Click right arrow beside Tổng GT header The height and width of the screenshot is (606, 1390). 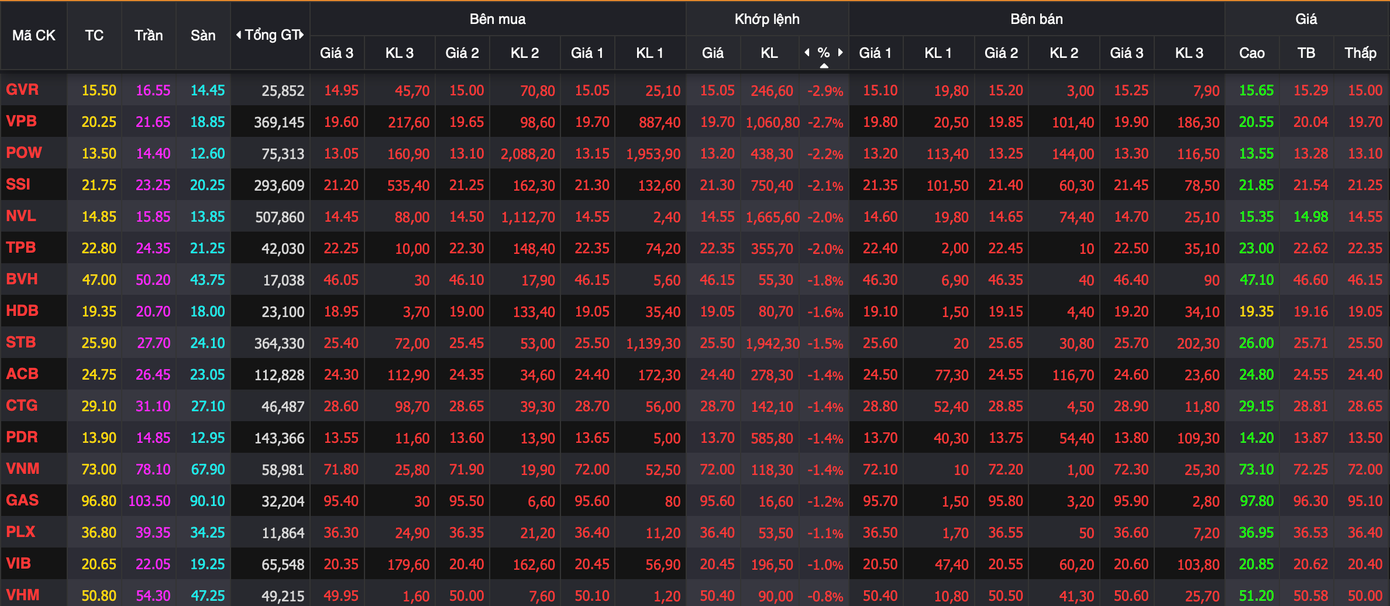click(x=302, y=35)
